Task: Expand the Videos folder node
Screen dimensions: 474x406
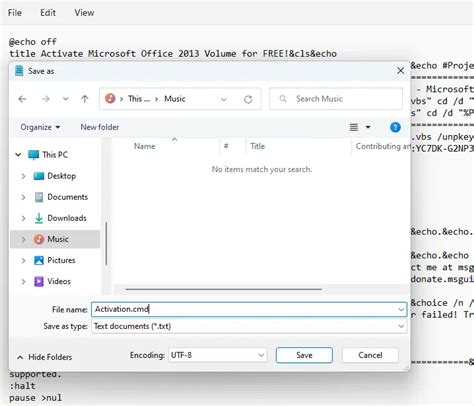Action: pyautogui.click(x=23, y=282)
